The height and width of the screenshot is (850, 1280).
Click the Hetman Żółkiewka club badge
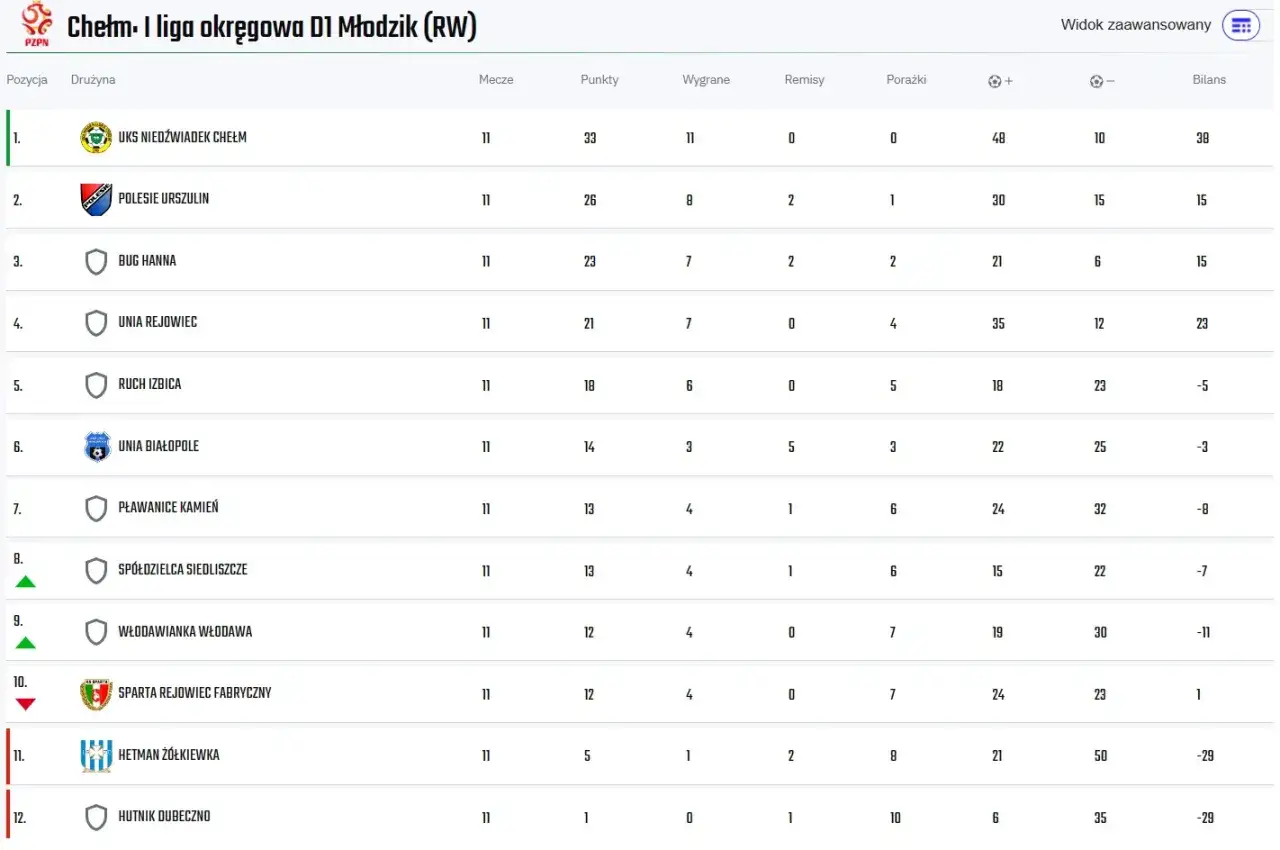pyautogui.click(x=95, y=755)
